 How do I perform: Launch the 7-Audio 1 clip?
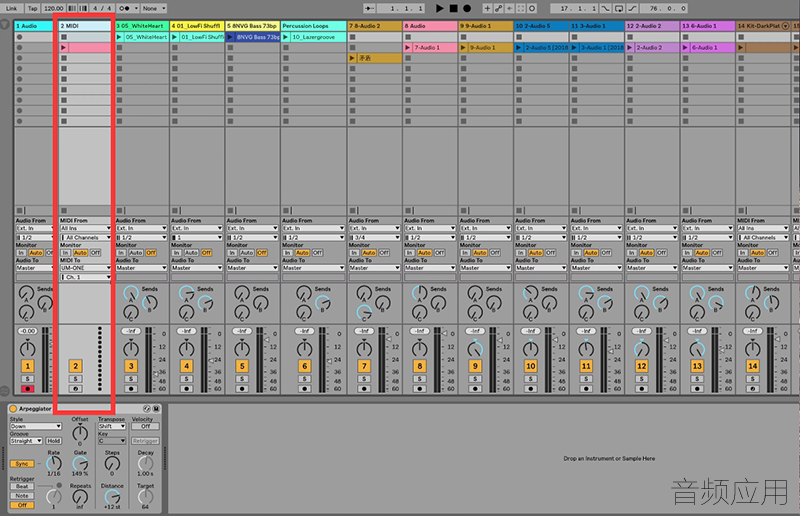pyautogui.click(x=408, y=47)
